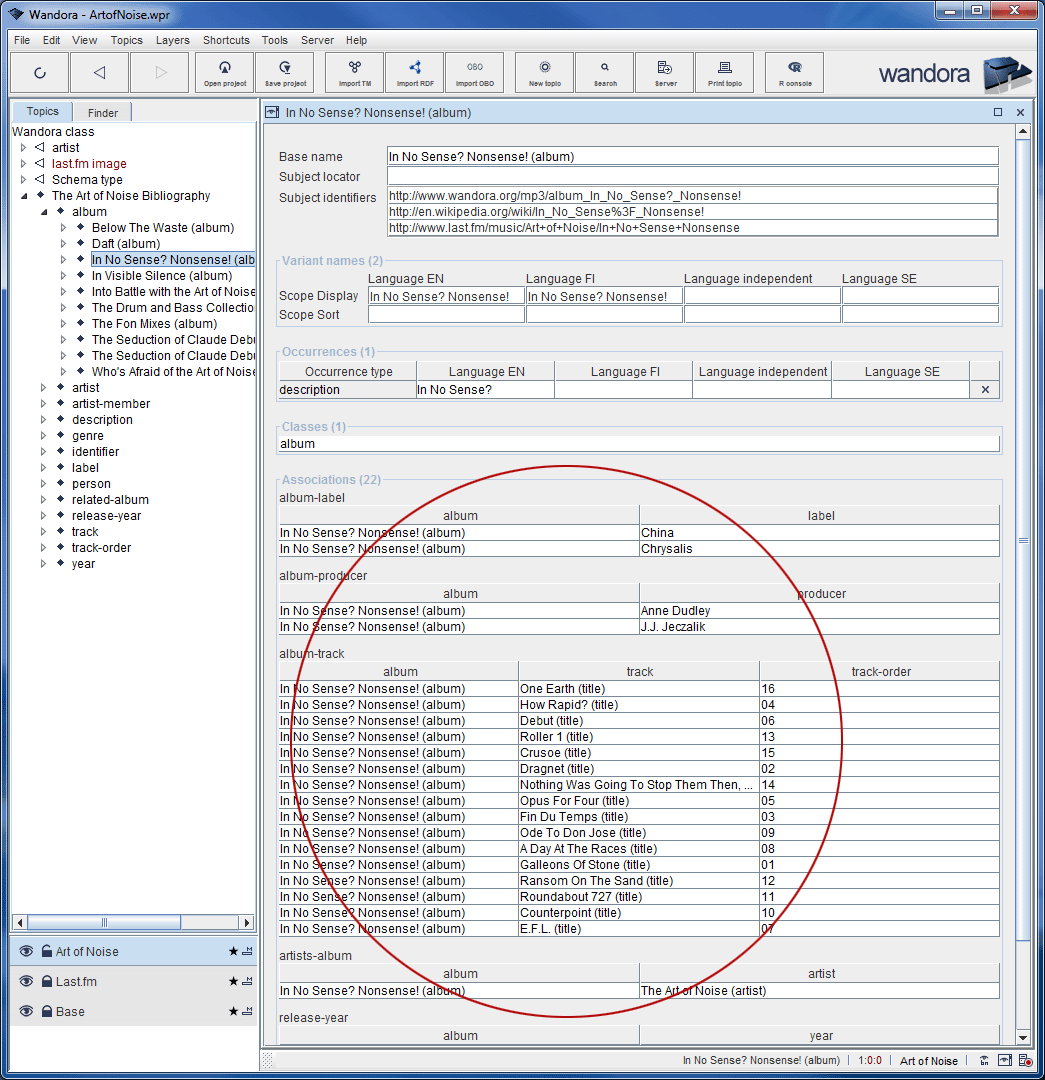Click the Anne Dudley producer link
The image size is (1045, 1080).
pos(675,611)
